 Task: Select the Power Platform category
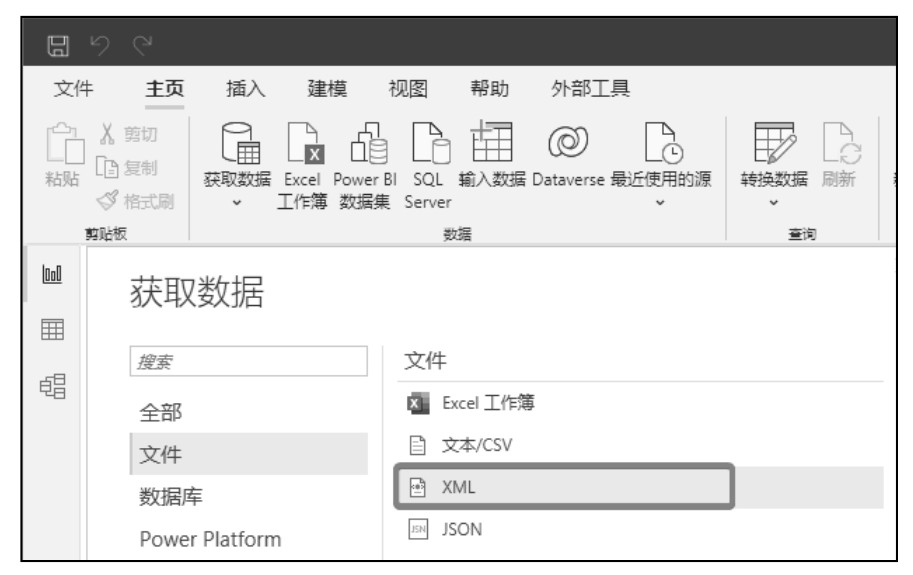pos(210,539)
